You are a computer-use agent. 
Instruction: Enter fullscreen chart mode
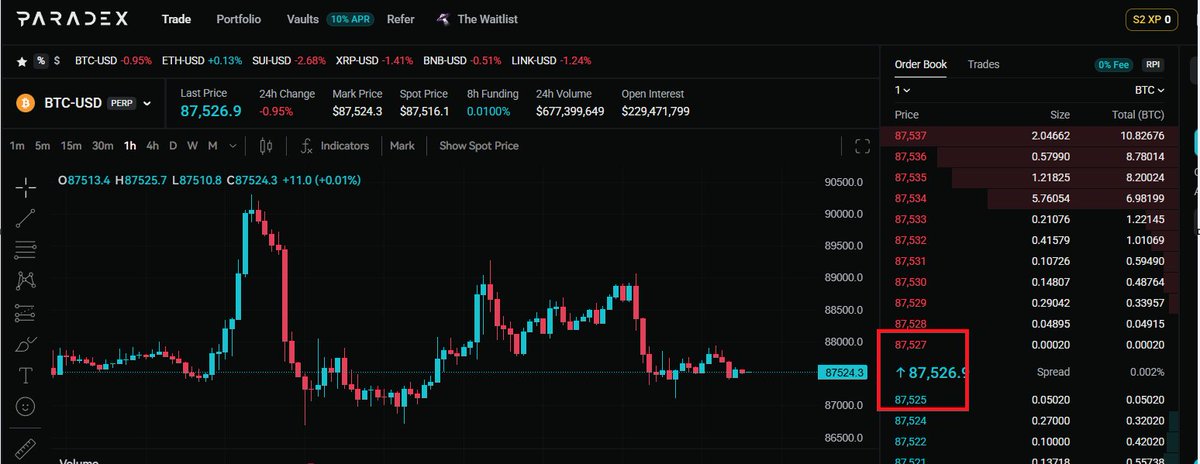tap(862, 147)
